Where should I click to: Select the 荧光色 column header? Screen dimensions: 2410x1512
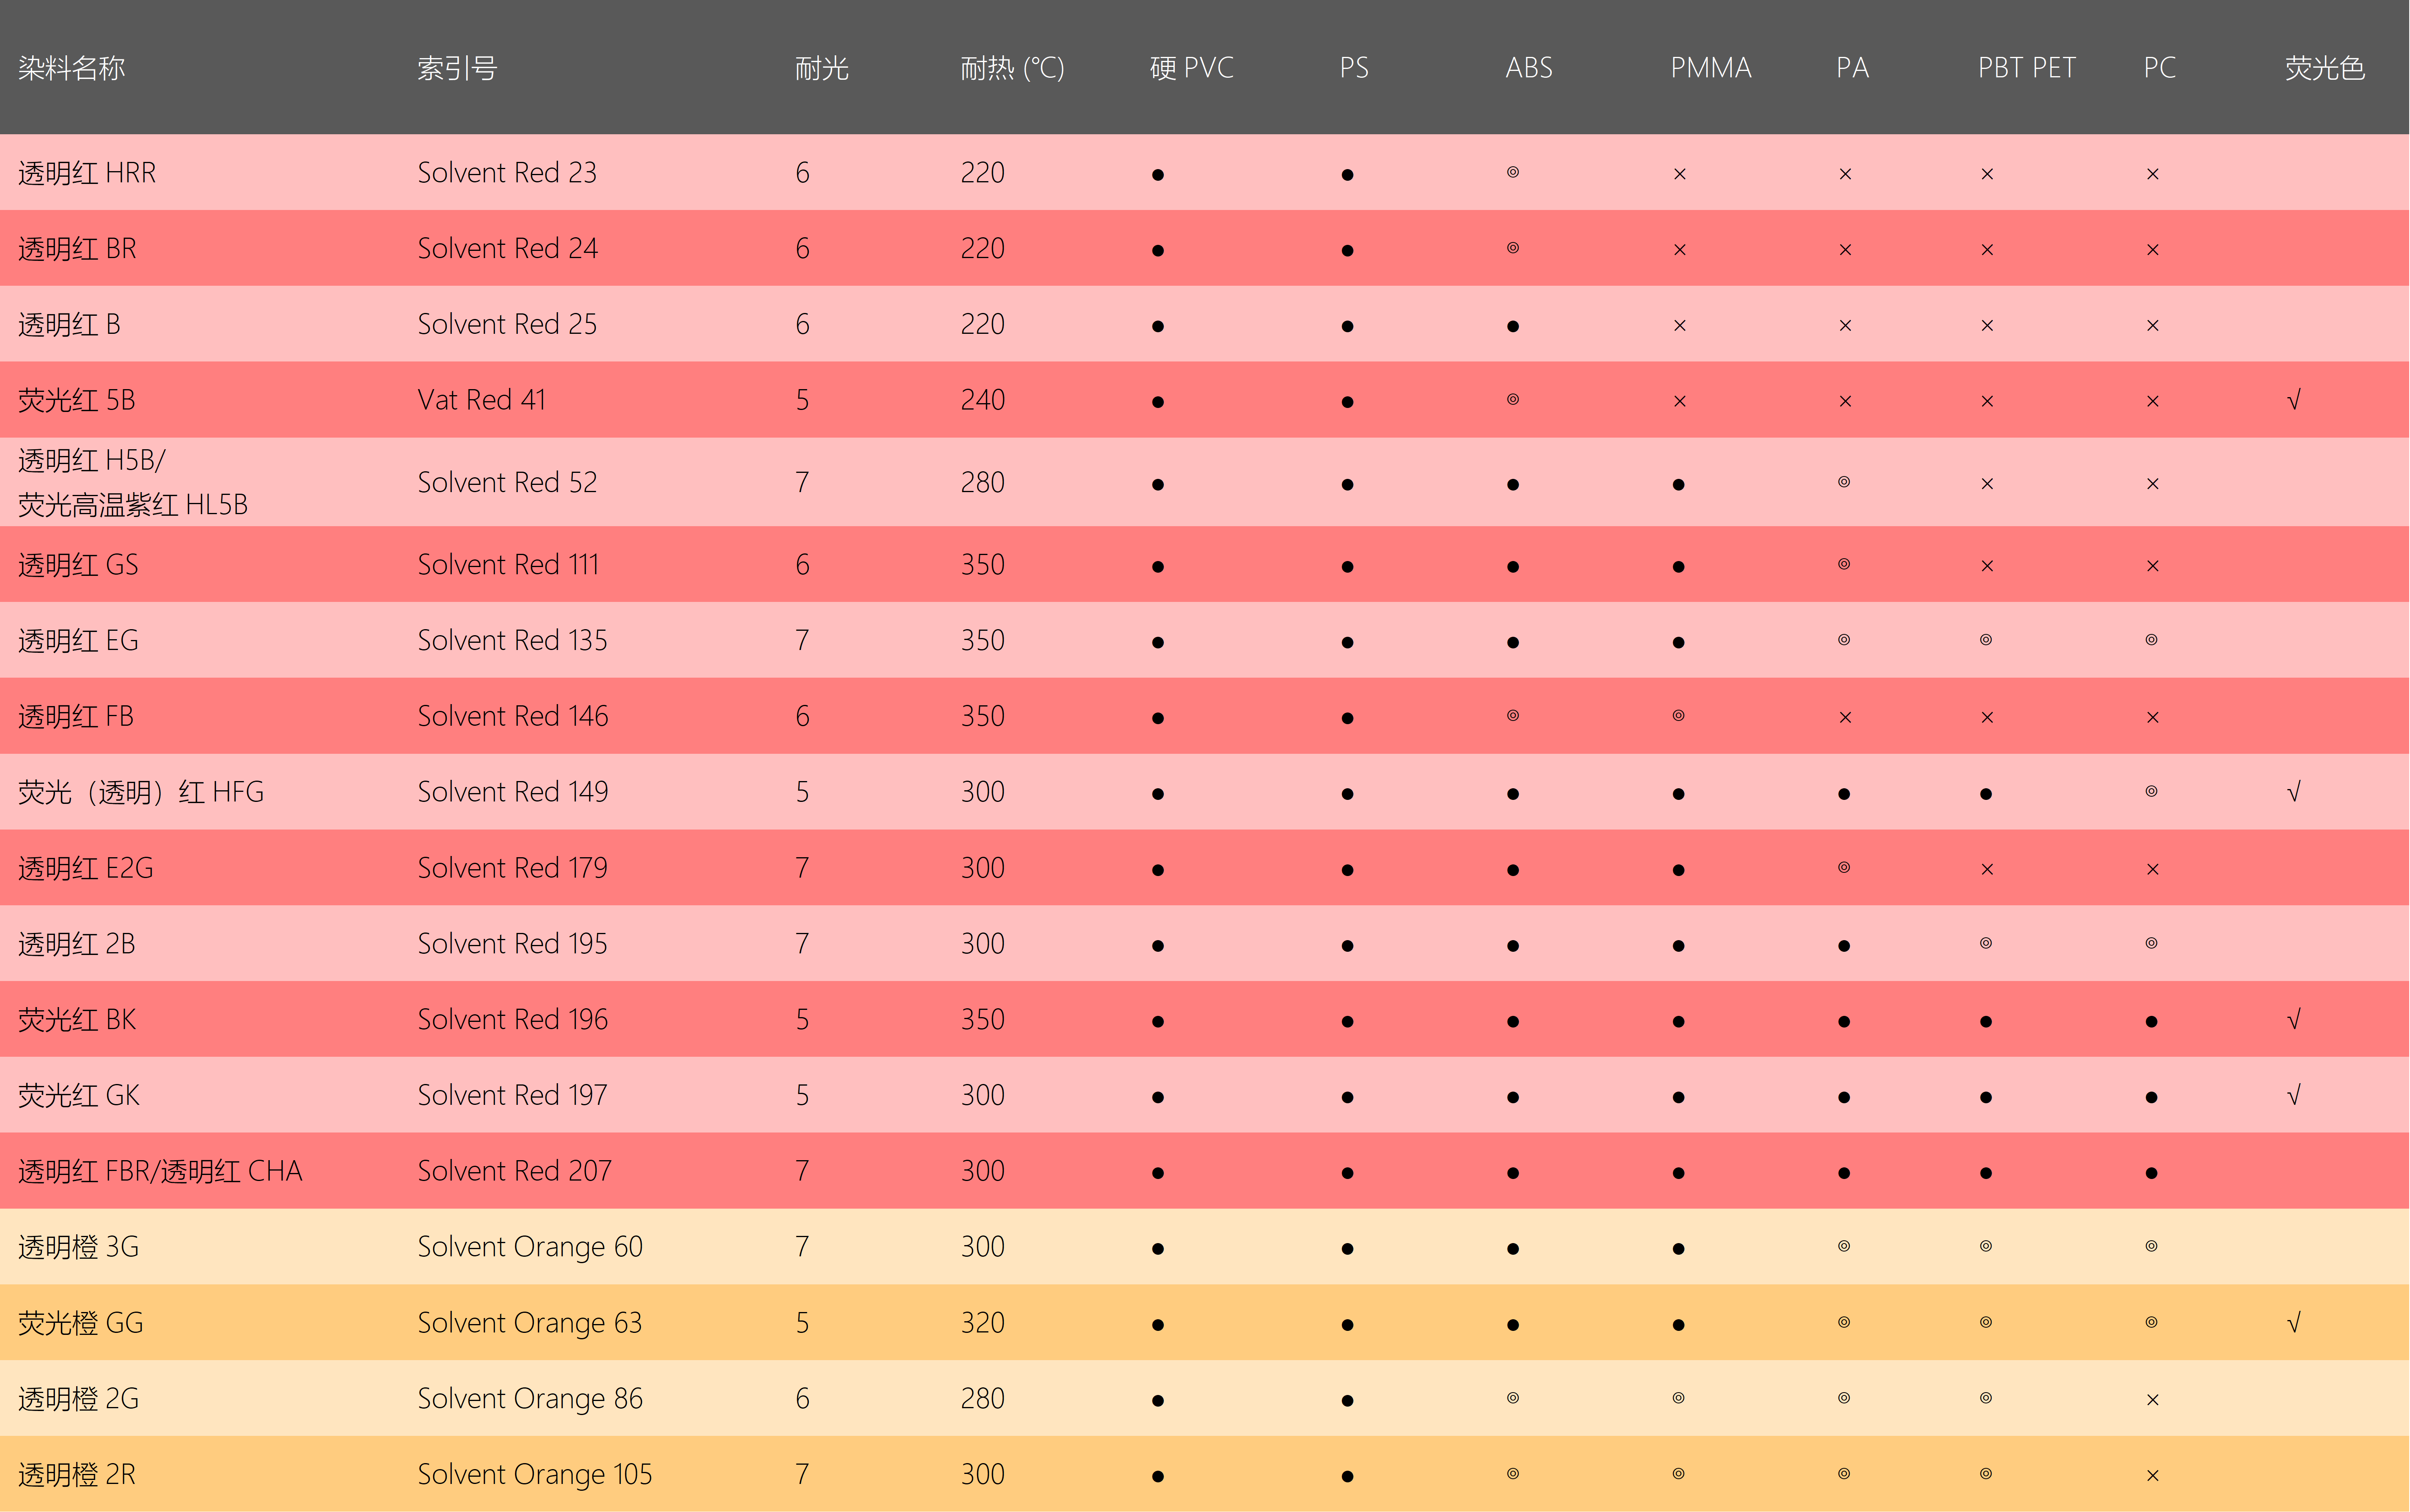pyautogui.click(x=2324, y=68)
